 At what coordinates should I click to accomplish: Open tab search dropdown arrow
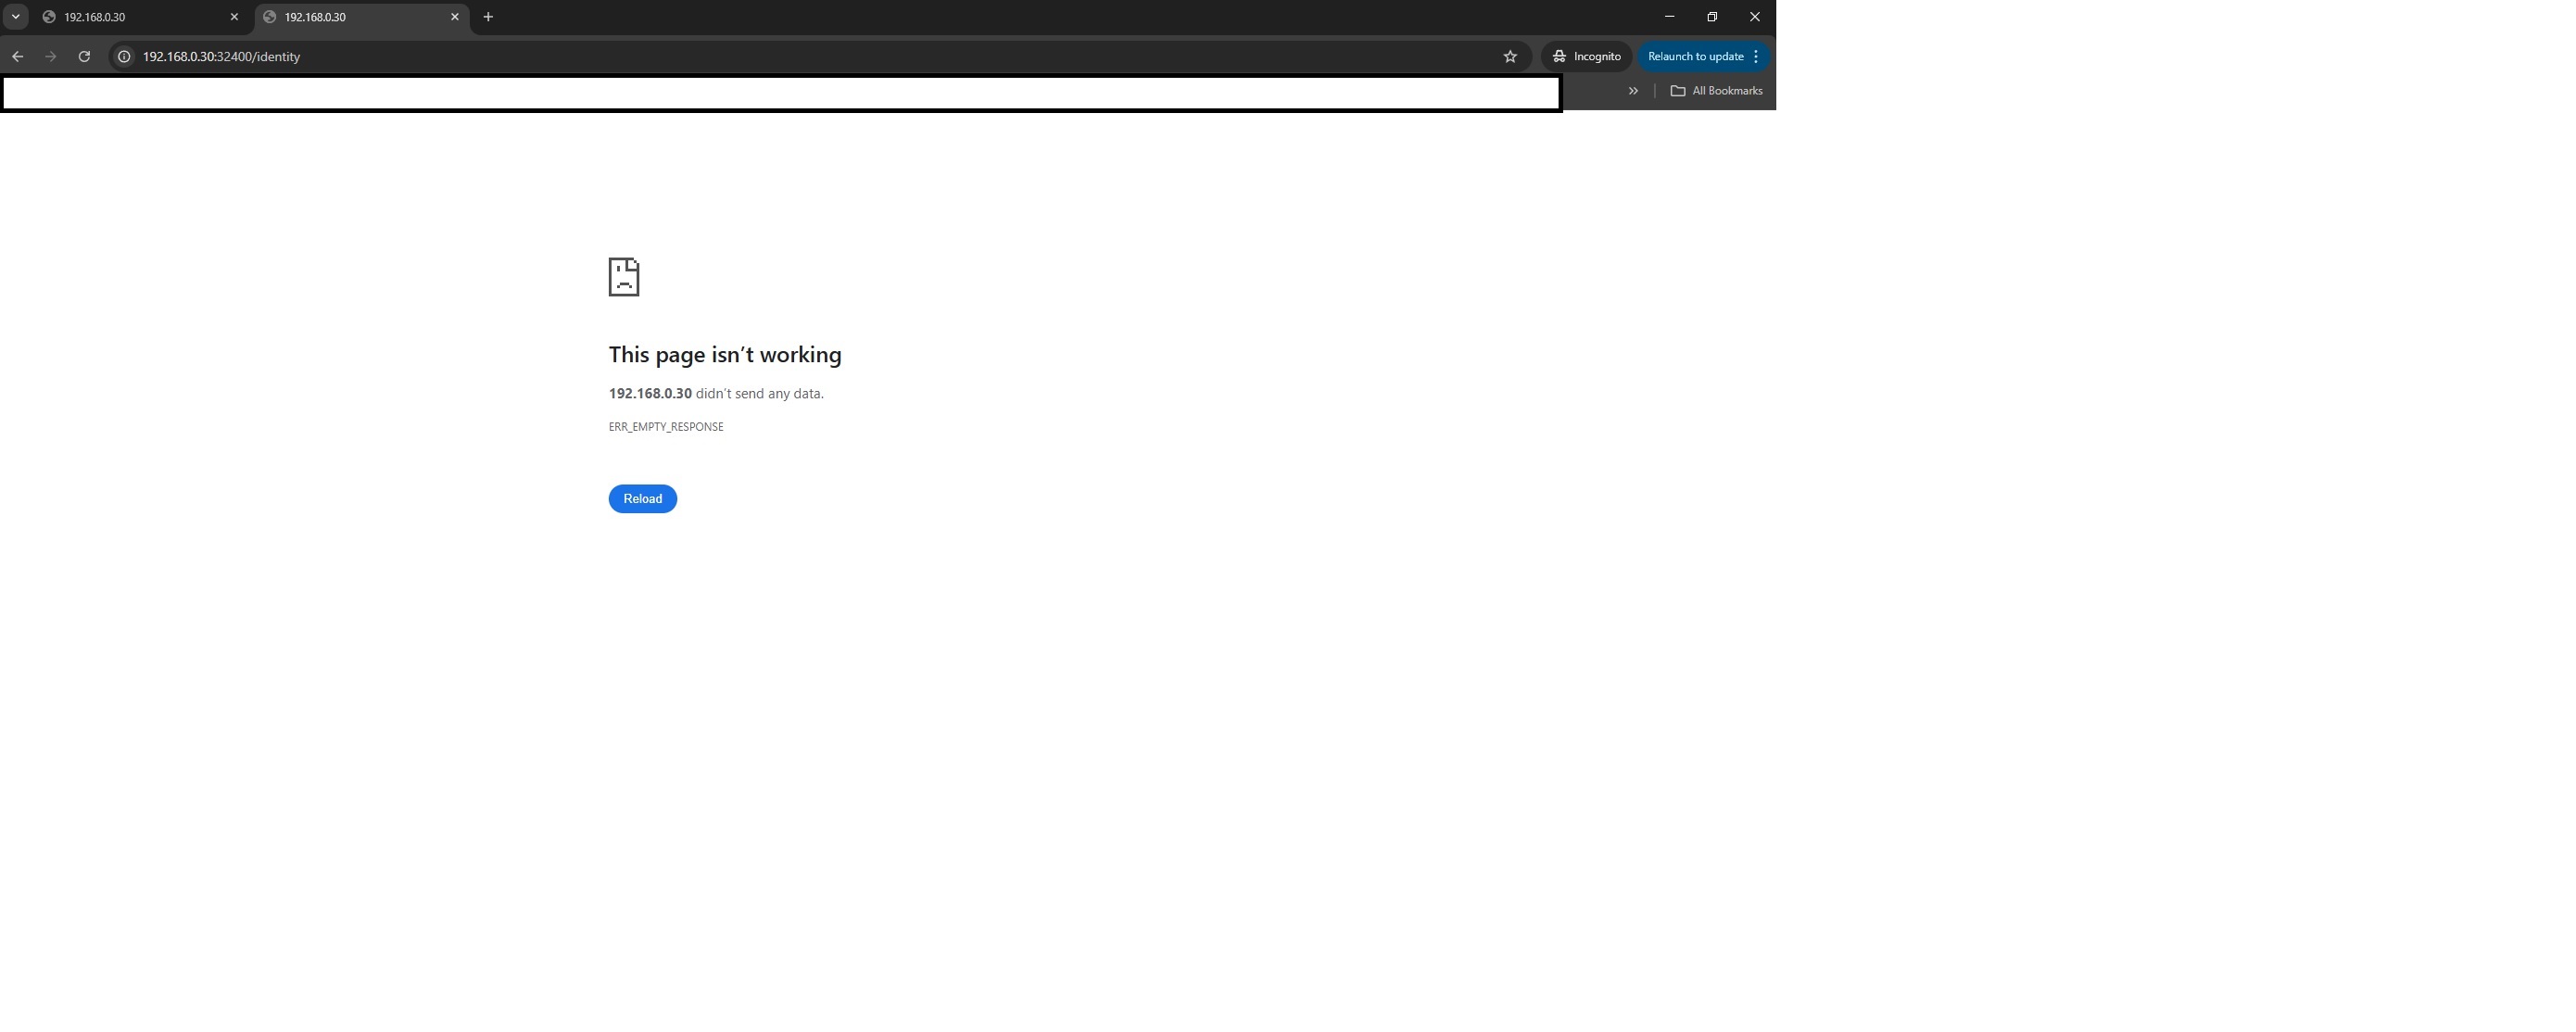coord(15,17)
